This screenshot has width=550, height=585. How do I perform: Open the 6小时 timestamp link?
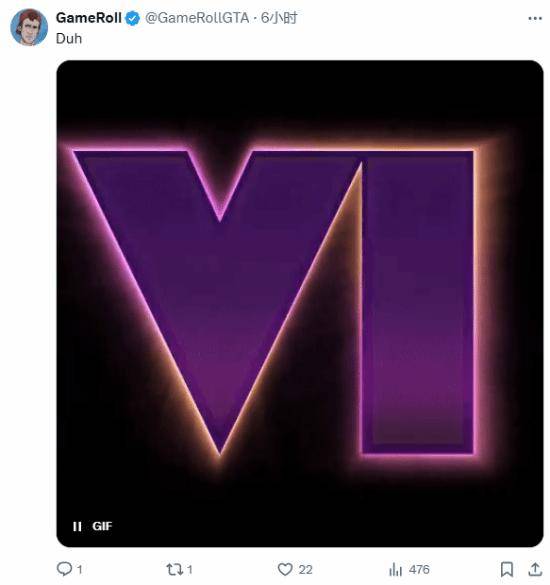coord(279,18)
